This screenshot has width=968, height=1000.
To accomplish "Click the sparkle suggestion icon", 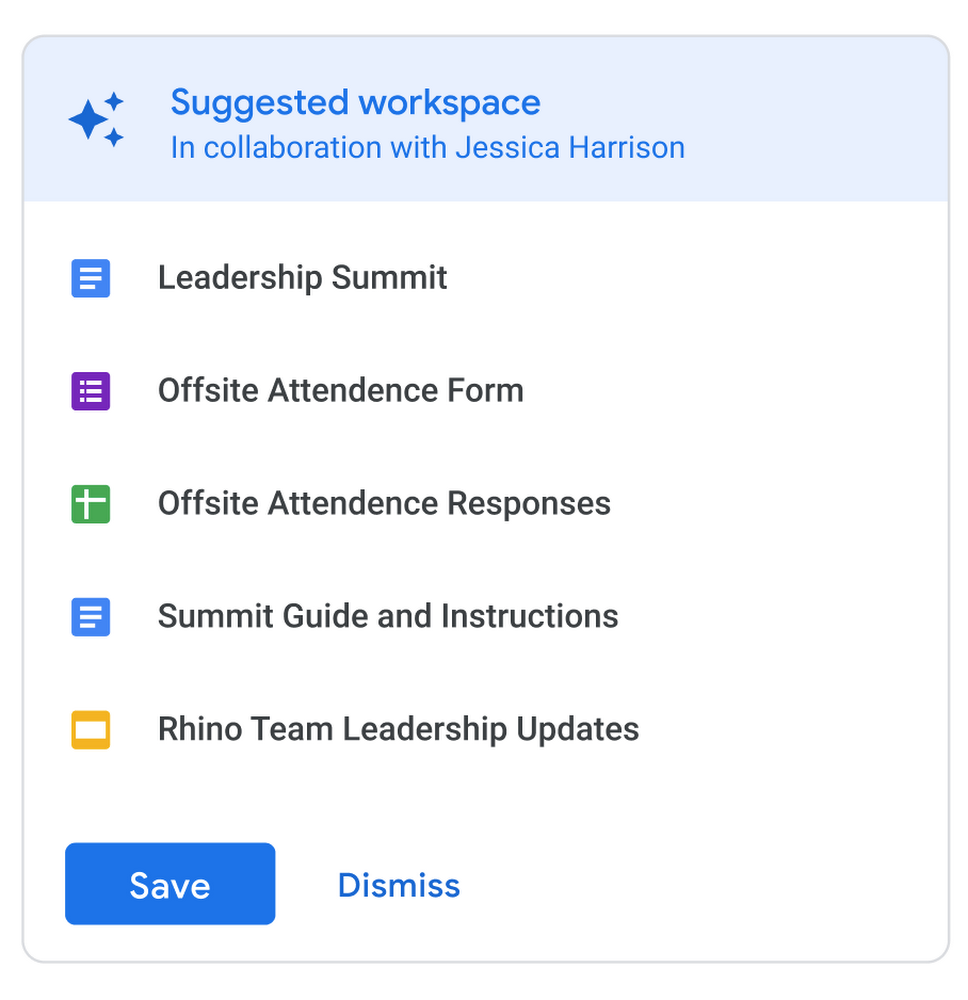I will pos(96,120).
